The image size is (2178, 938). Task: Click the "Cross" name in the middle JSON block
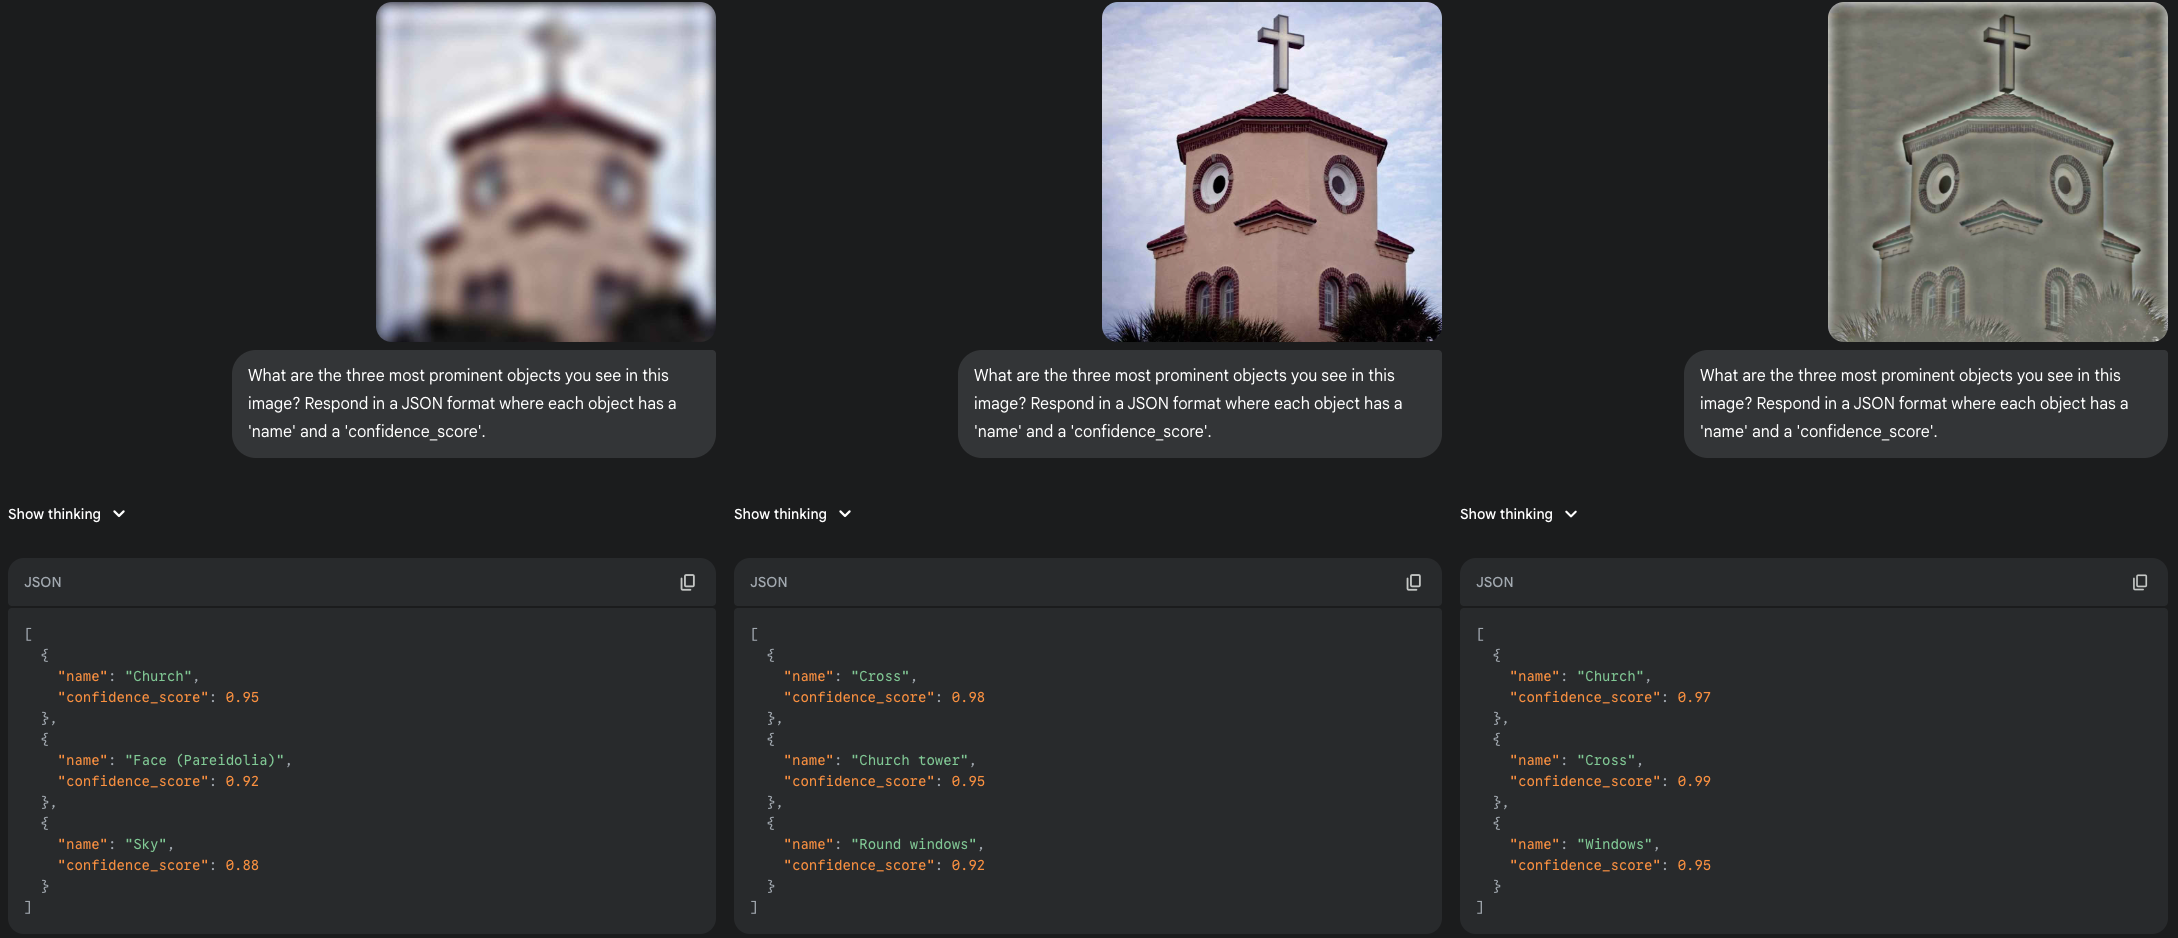click(880, 677)
